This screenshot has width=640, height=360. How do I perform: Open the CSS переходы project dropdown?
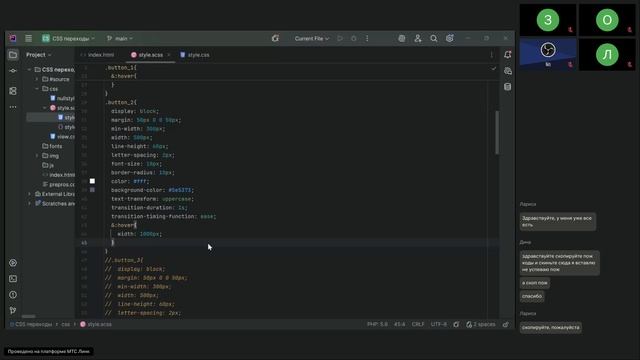click(x=68, y=38)
